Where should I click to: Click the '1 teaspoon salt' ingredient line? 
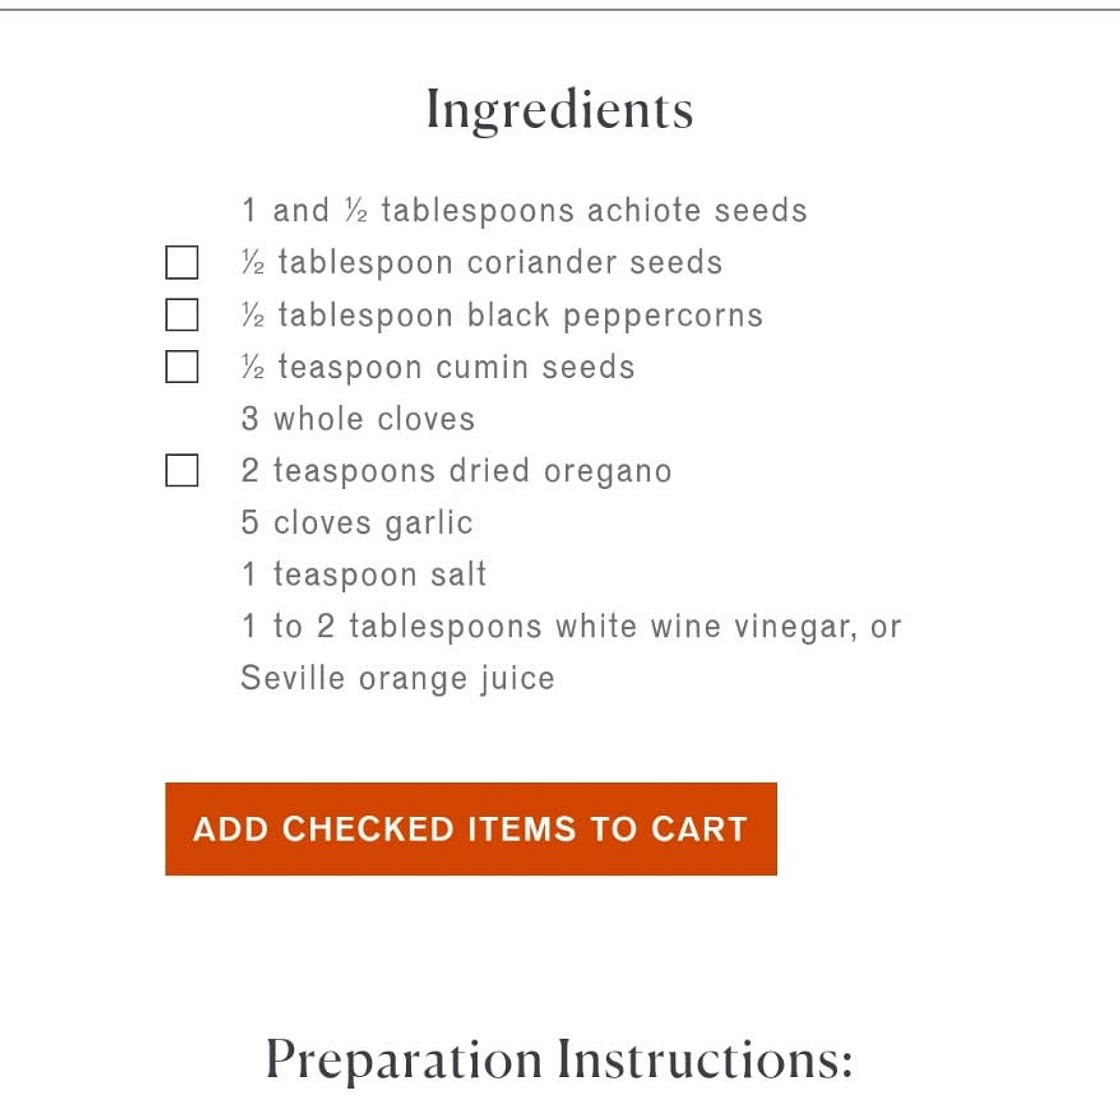pyautogui.click(x=364, y=575)
